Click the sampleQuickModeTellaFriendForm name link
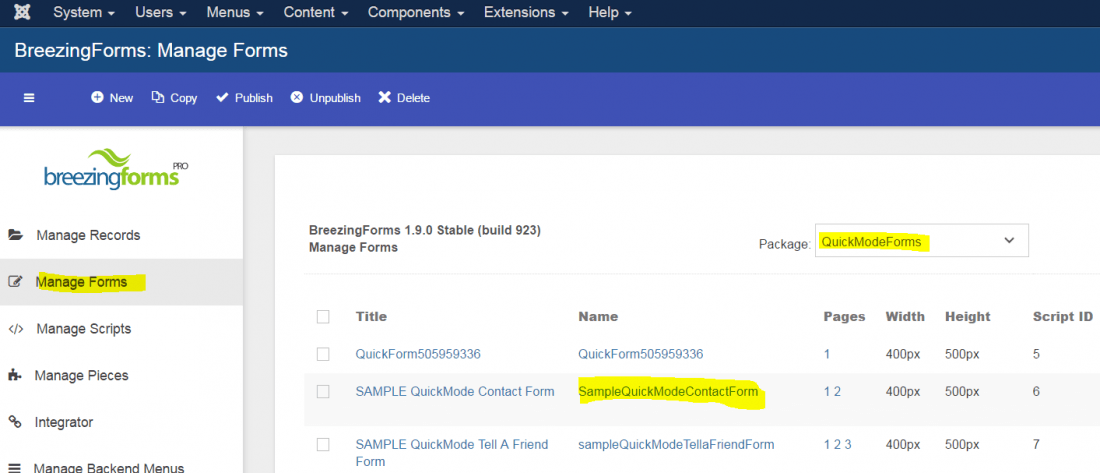 click(x=676, y=444)
